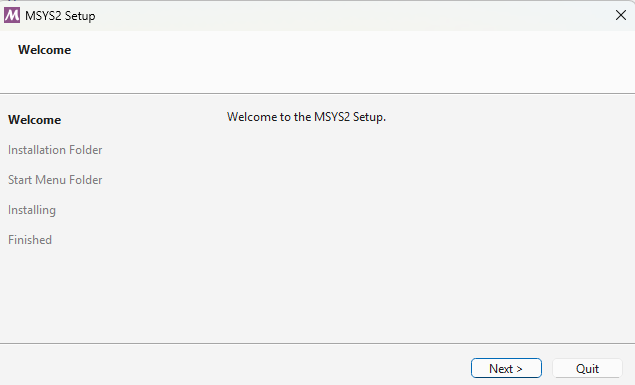Click the 'Welcome to the MSYS2 Setup.' text

point(306,117)
